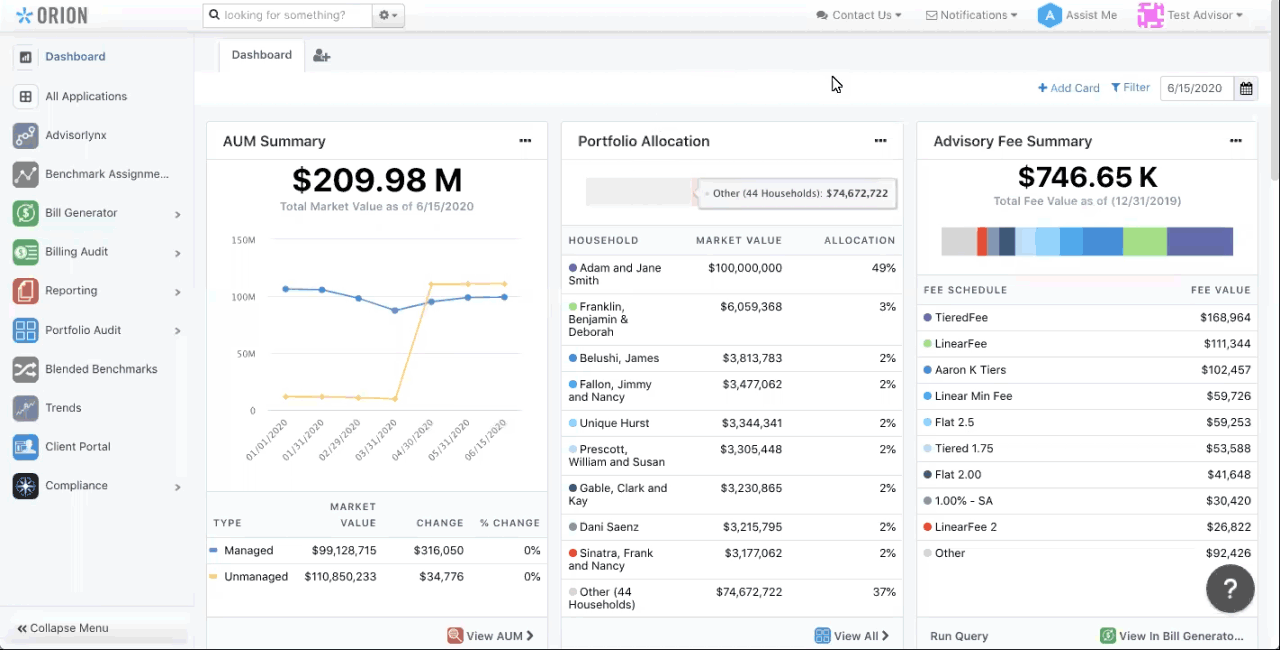The image size is (1280, 650).
Task: Open the Billing Audit sidebar icon
Action: (26, 252)
